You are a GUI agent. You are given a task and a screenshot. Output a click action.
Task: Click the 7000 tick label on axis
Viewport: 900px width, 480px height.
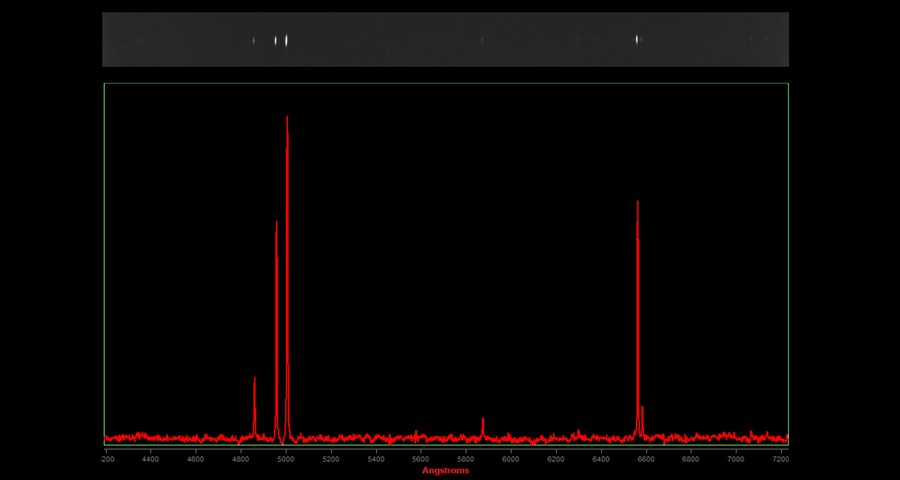735,459
